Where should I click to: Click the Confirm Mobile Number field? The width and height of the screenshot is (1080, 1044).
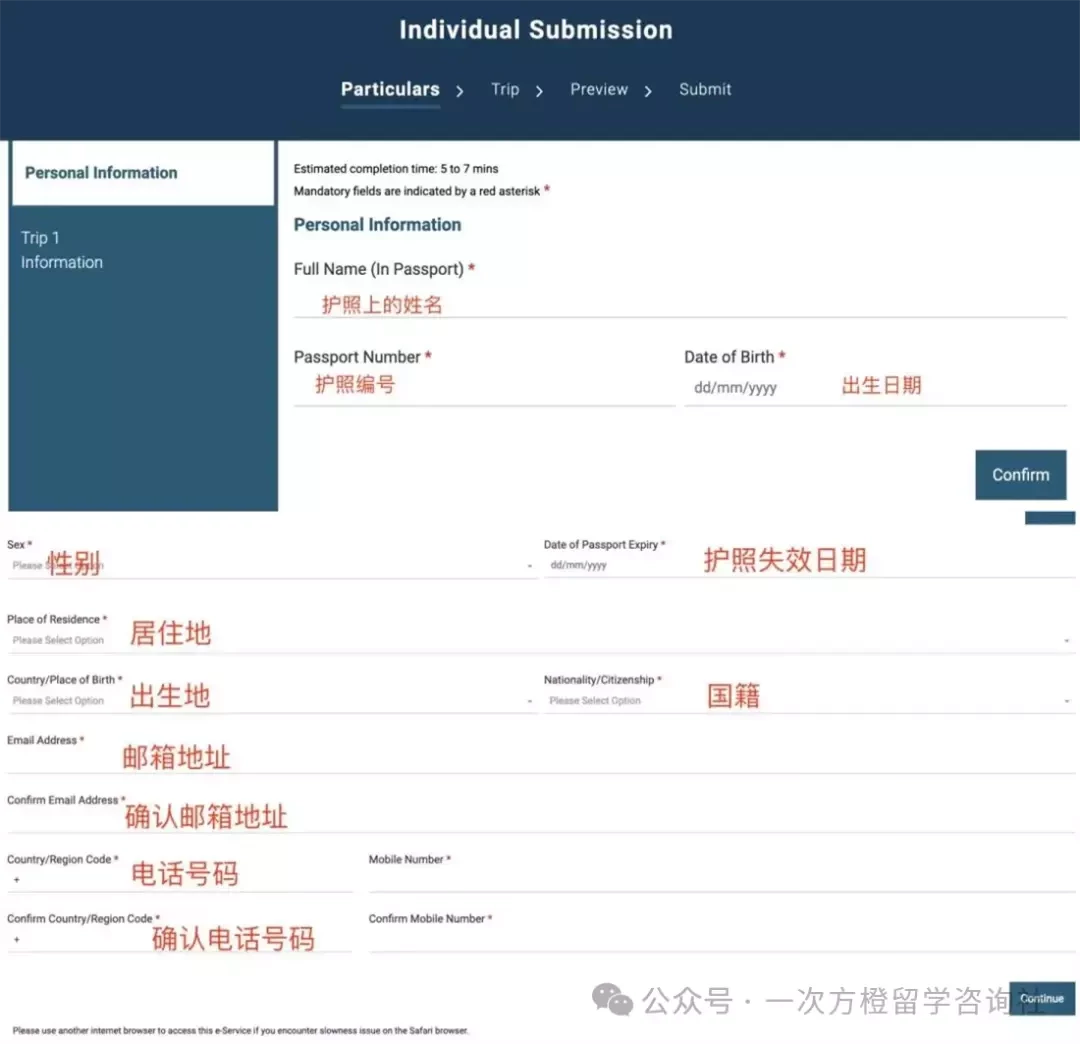721,940
